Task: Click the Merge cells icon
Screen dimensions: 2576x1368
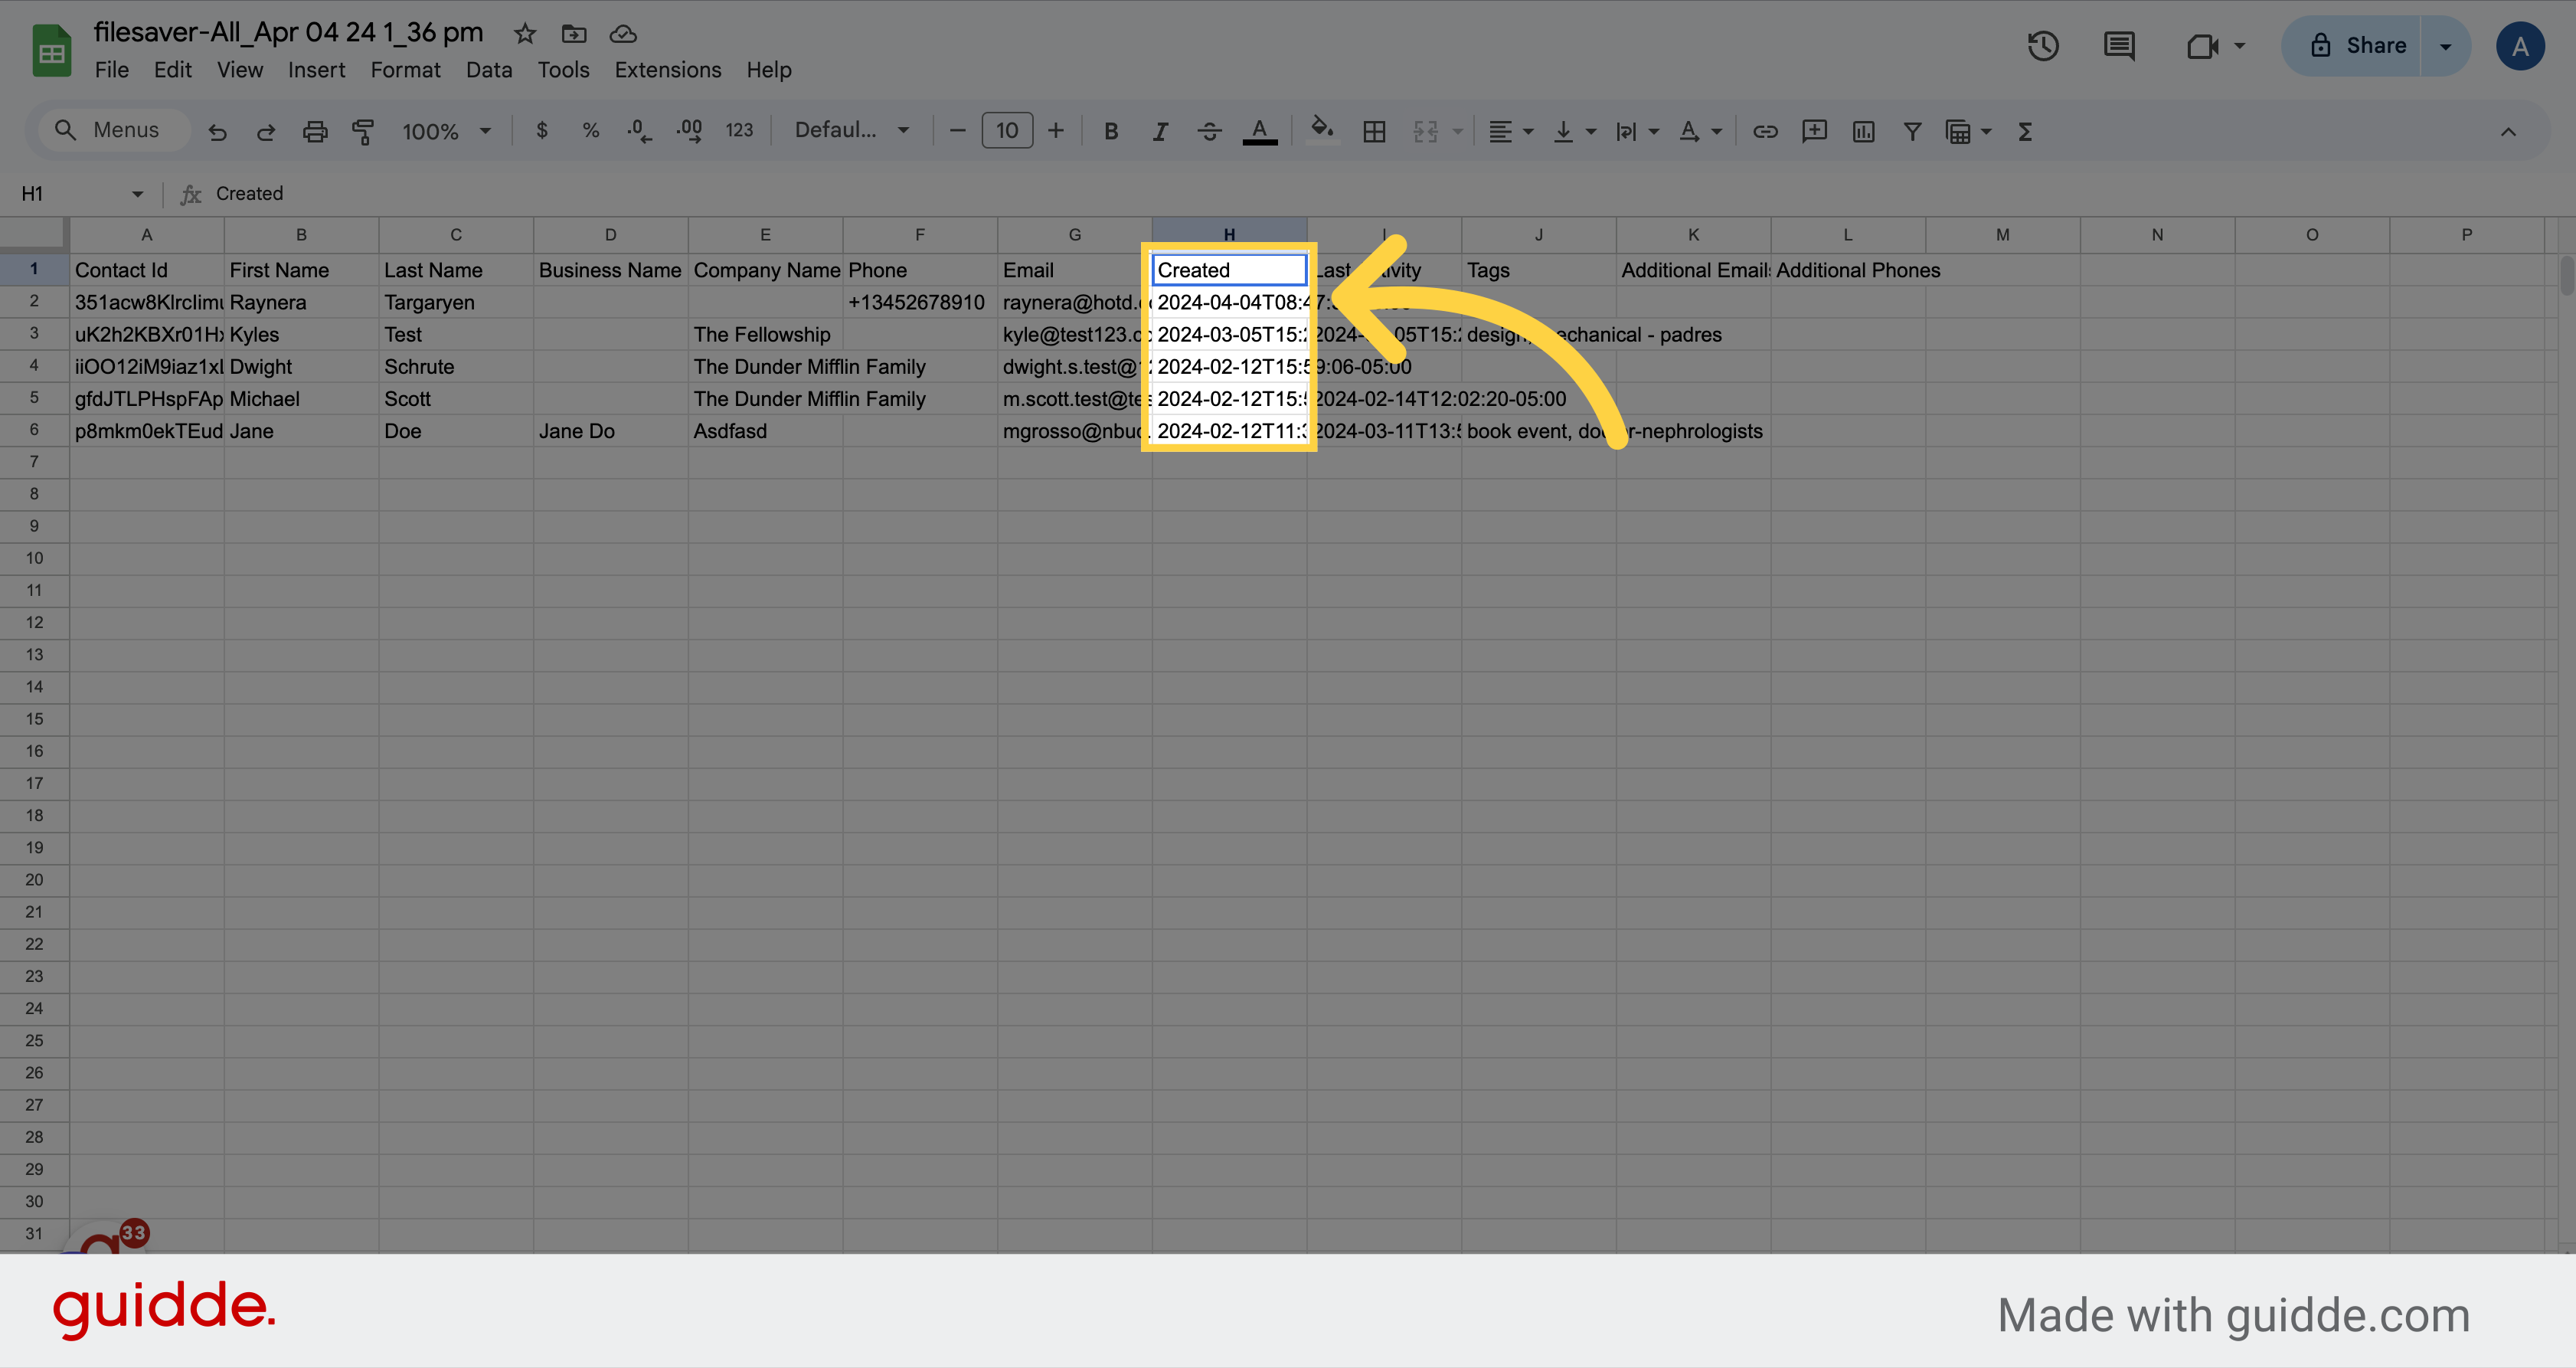Action: coord(1425,131)
